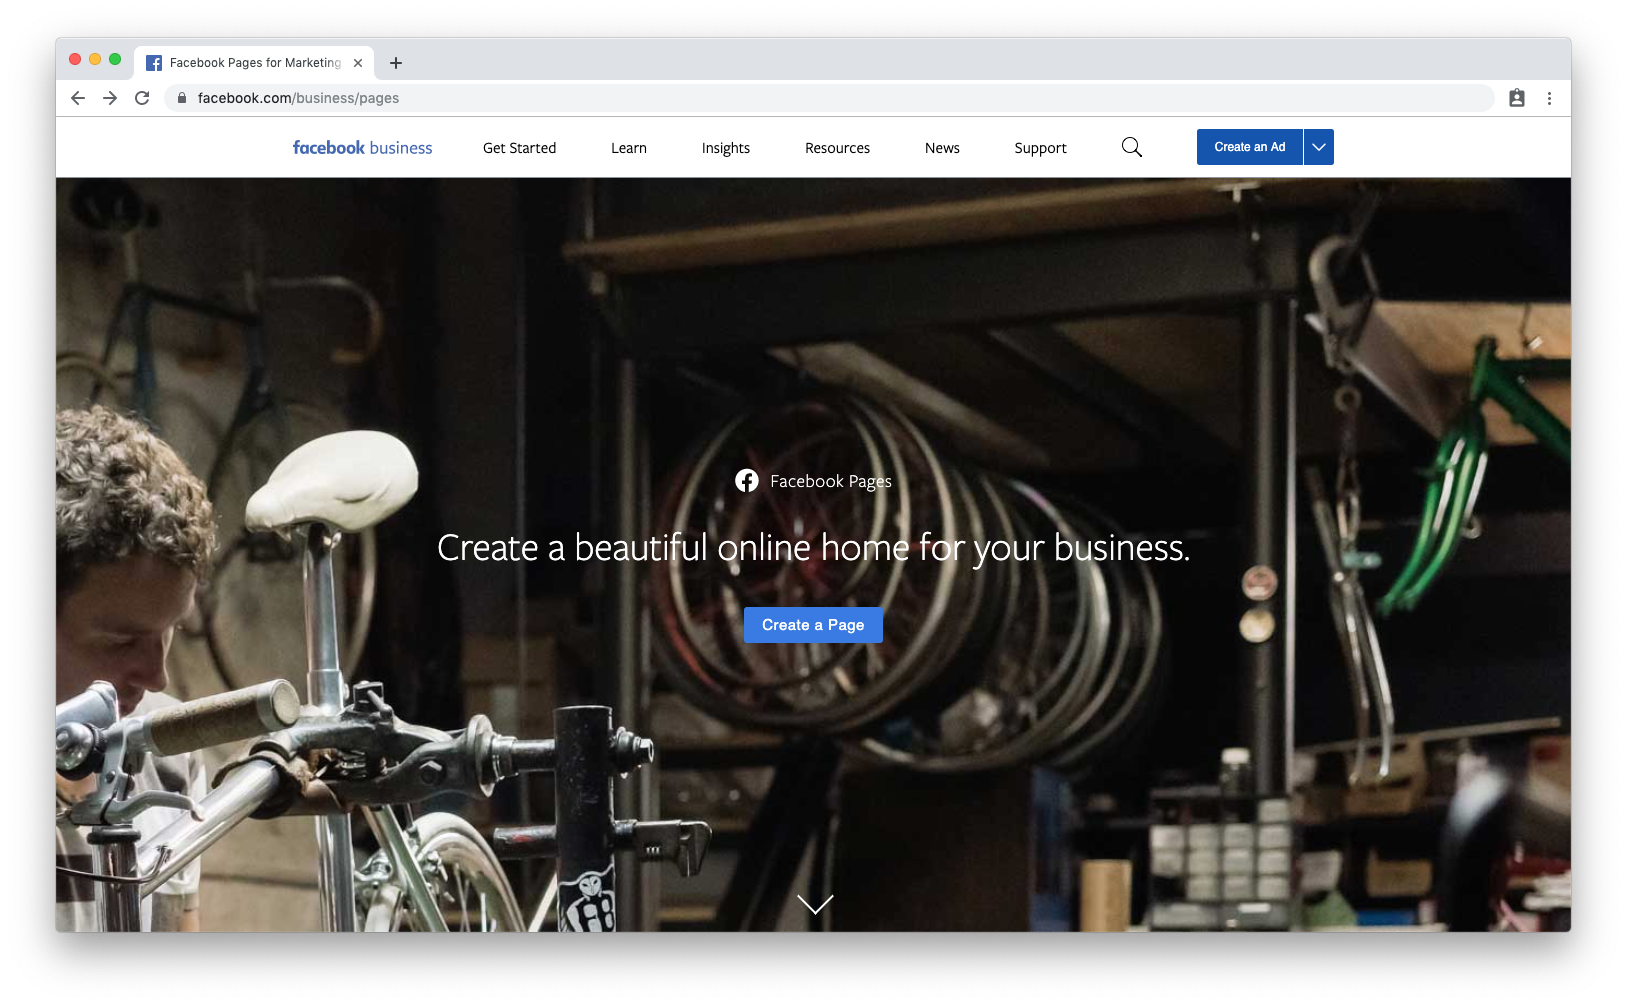Open the News menu item
1627x1006 pixels.
pyautogui.click(x=942, y=148)
